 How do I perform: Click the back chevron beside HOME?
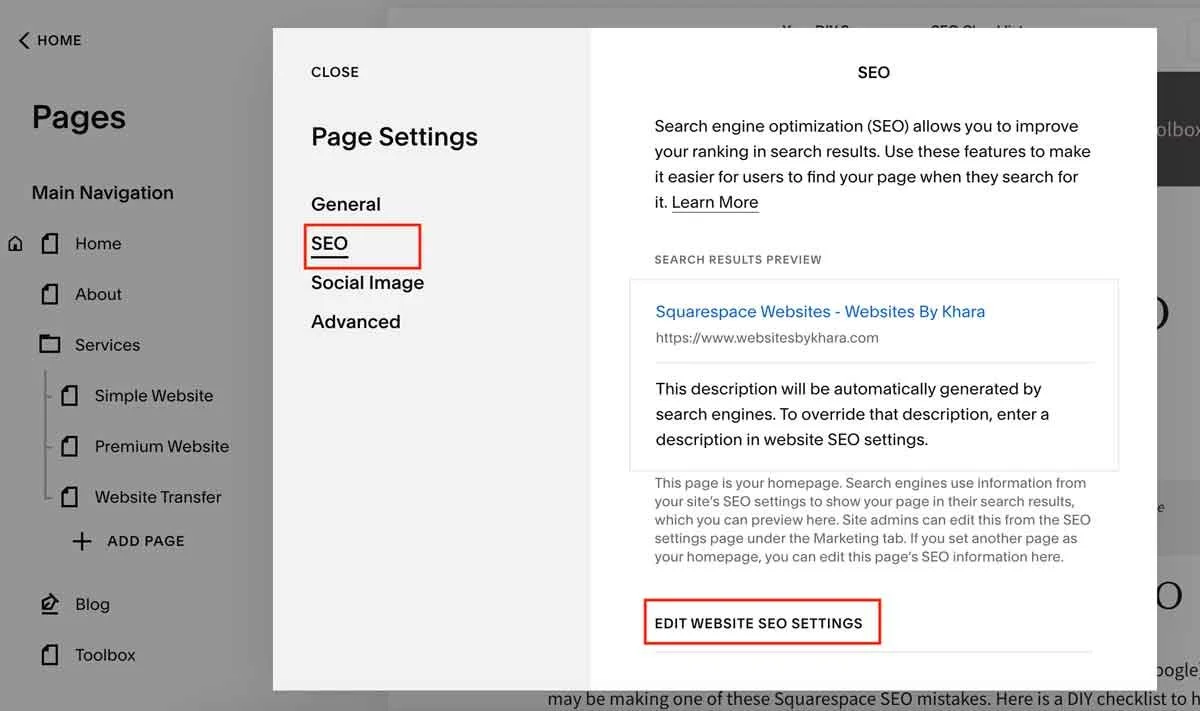click(24, 41)
